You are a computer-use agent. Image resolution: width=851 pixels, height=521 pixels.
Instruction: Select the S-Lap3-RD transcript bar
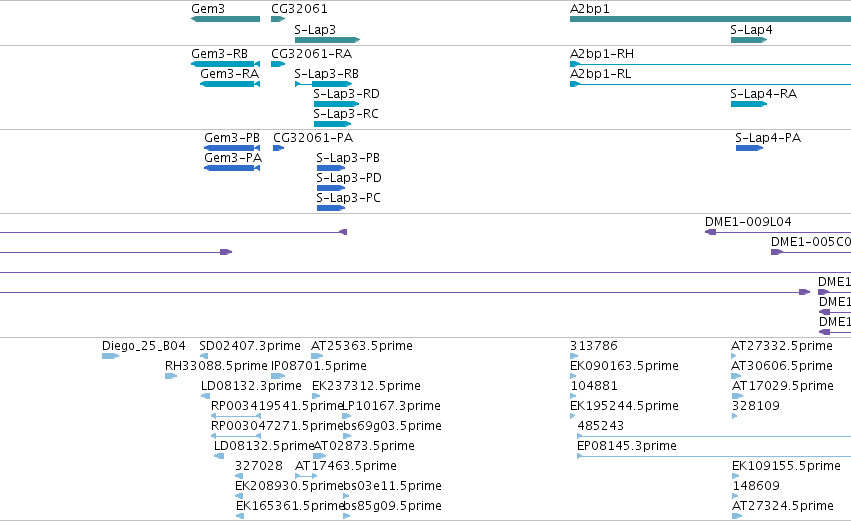(x=336, y=104)
